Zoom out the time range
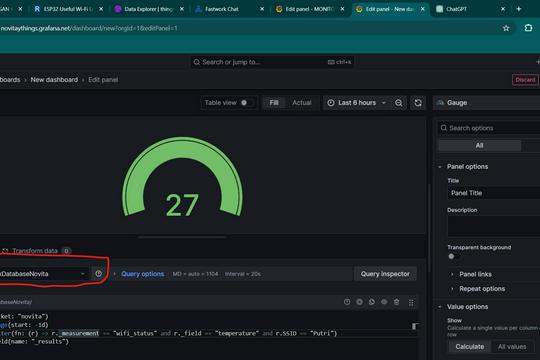Image resolution: width=540 pixels, height=360 pixels. 398,103
